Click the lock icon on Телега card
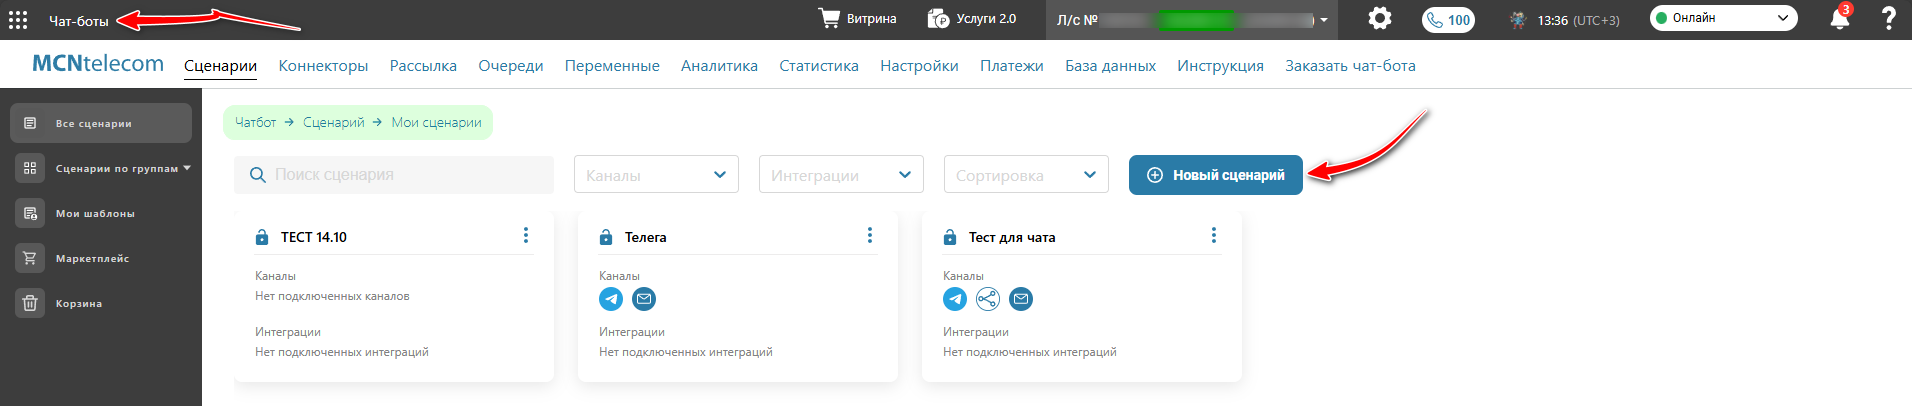Viewport: 1912px width, 406px height. point(606,237)
